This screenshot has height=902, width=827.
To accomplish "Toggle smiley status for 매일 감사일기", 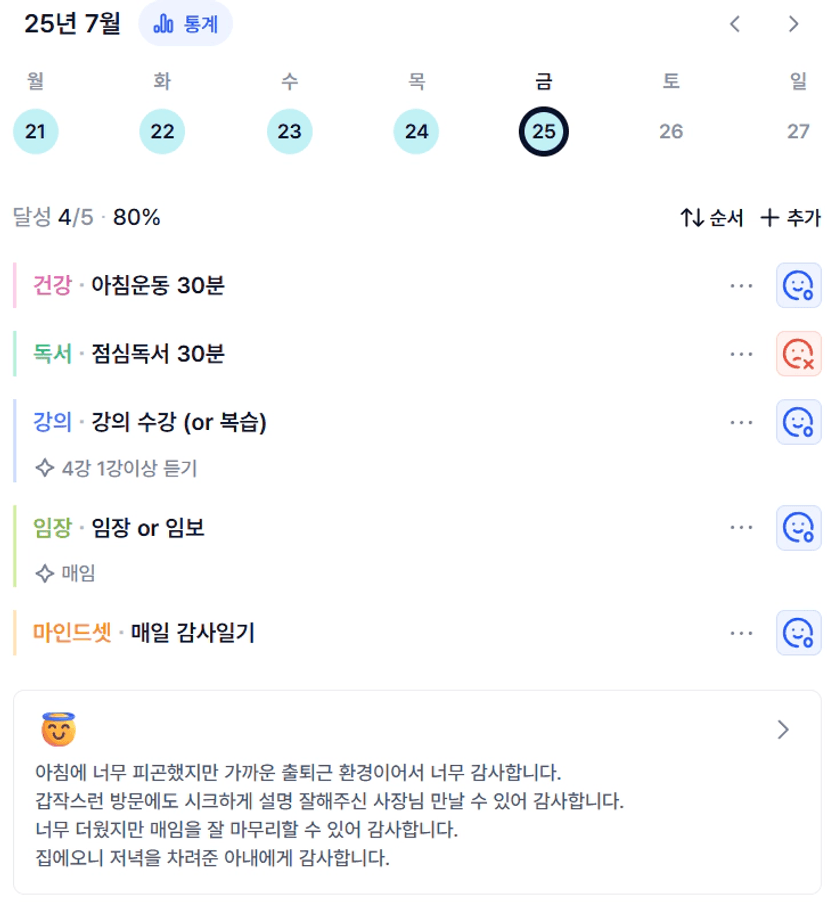I will click(x=798, y=633).
